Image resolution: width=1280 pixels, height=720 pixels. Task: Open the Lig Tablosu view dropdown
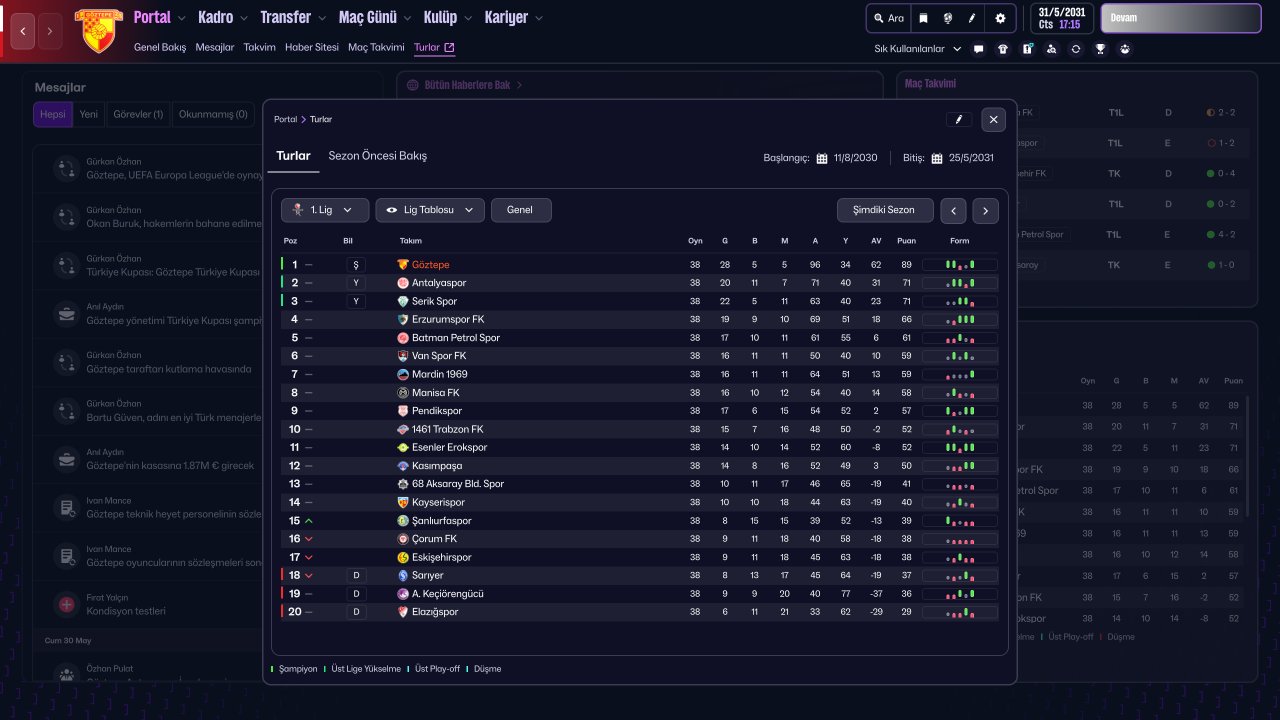[x=430, y=210]
